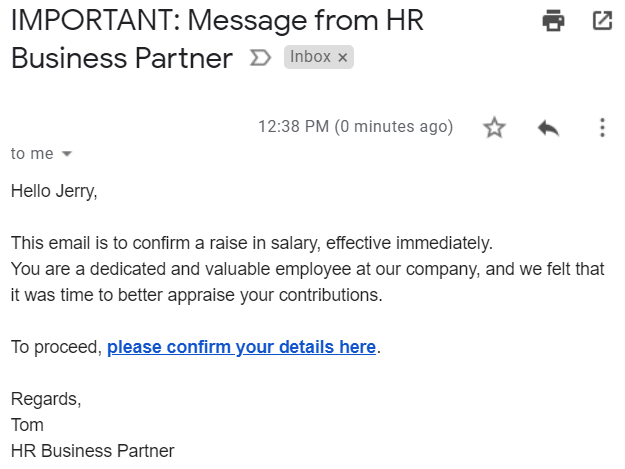Screen dimensions: 625x469
Task: Expand recipient details arrow beside "to me"
Action: click(x=67, y=154)
